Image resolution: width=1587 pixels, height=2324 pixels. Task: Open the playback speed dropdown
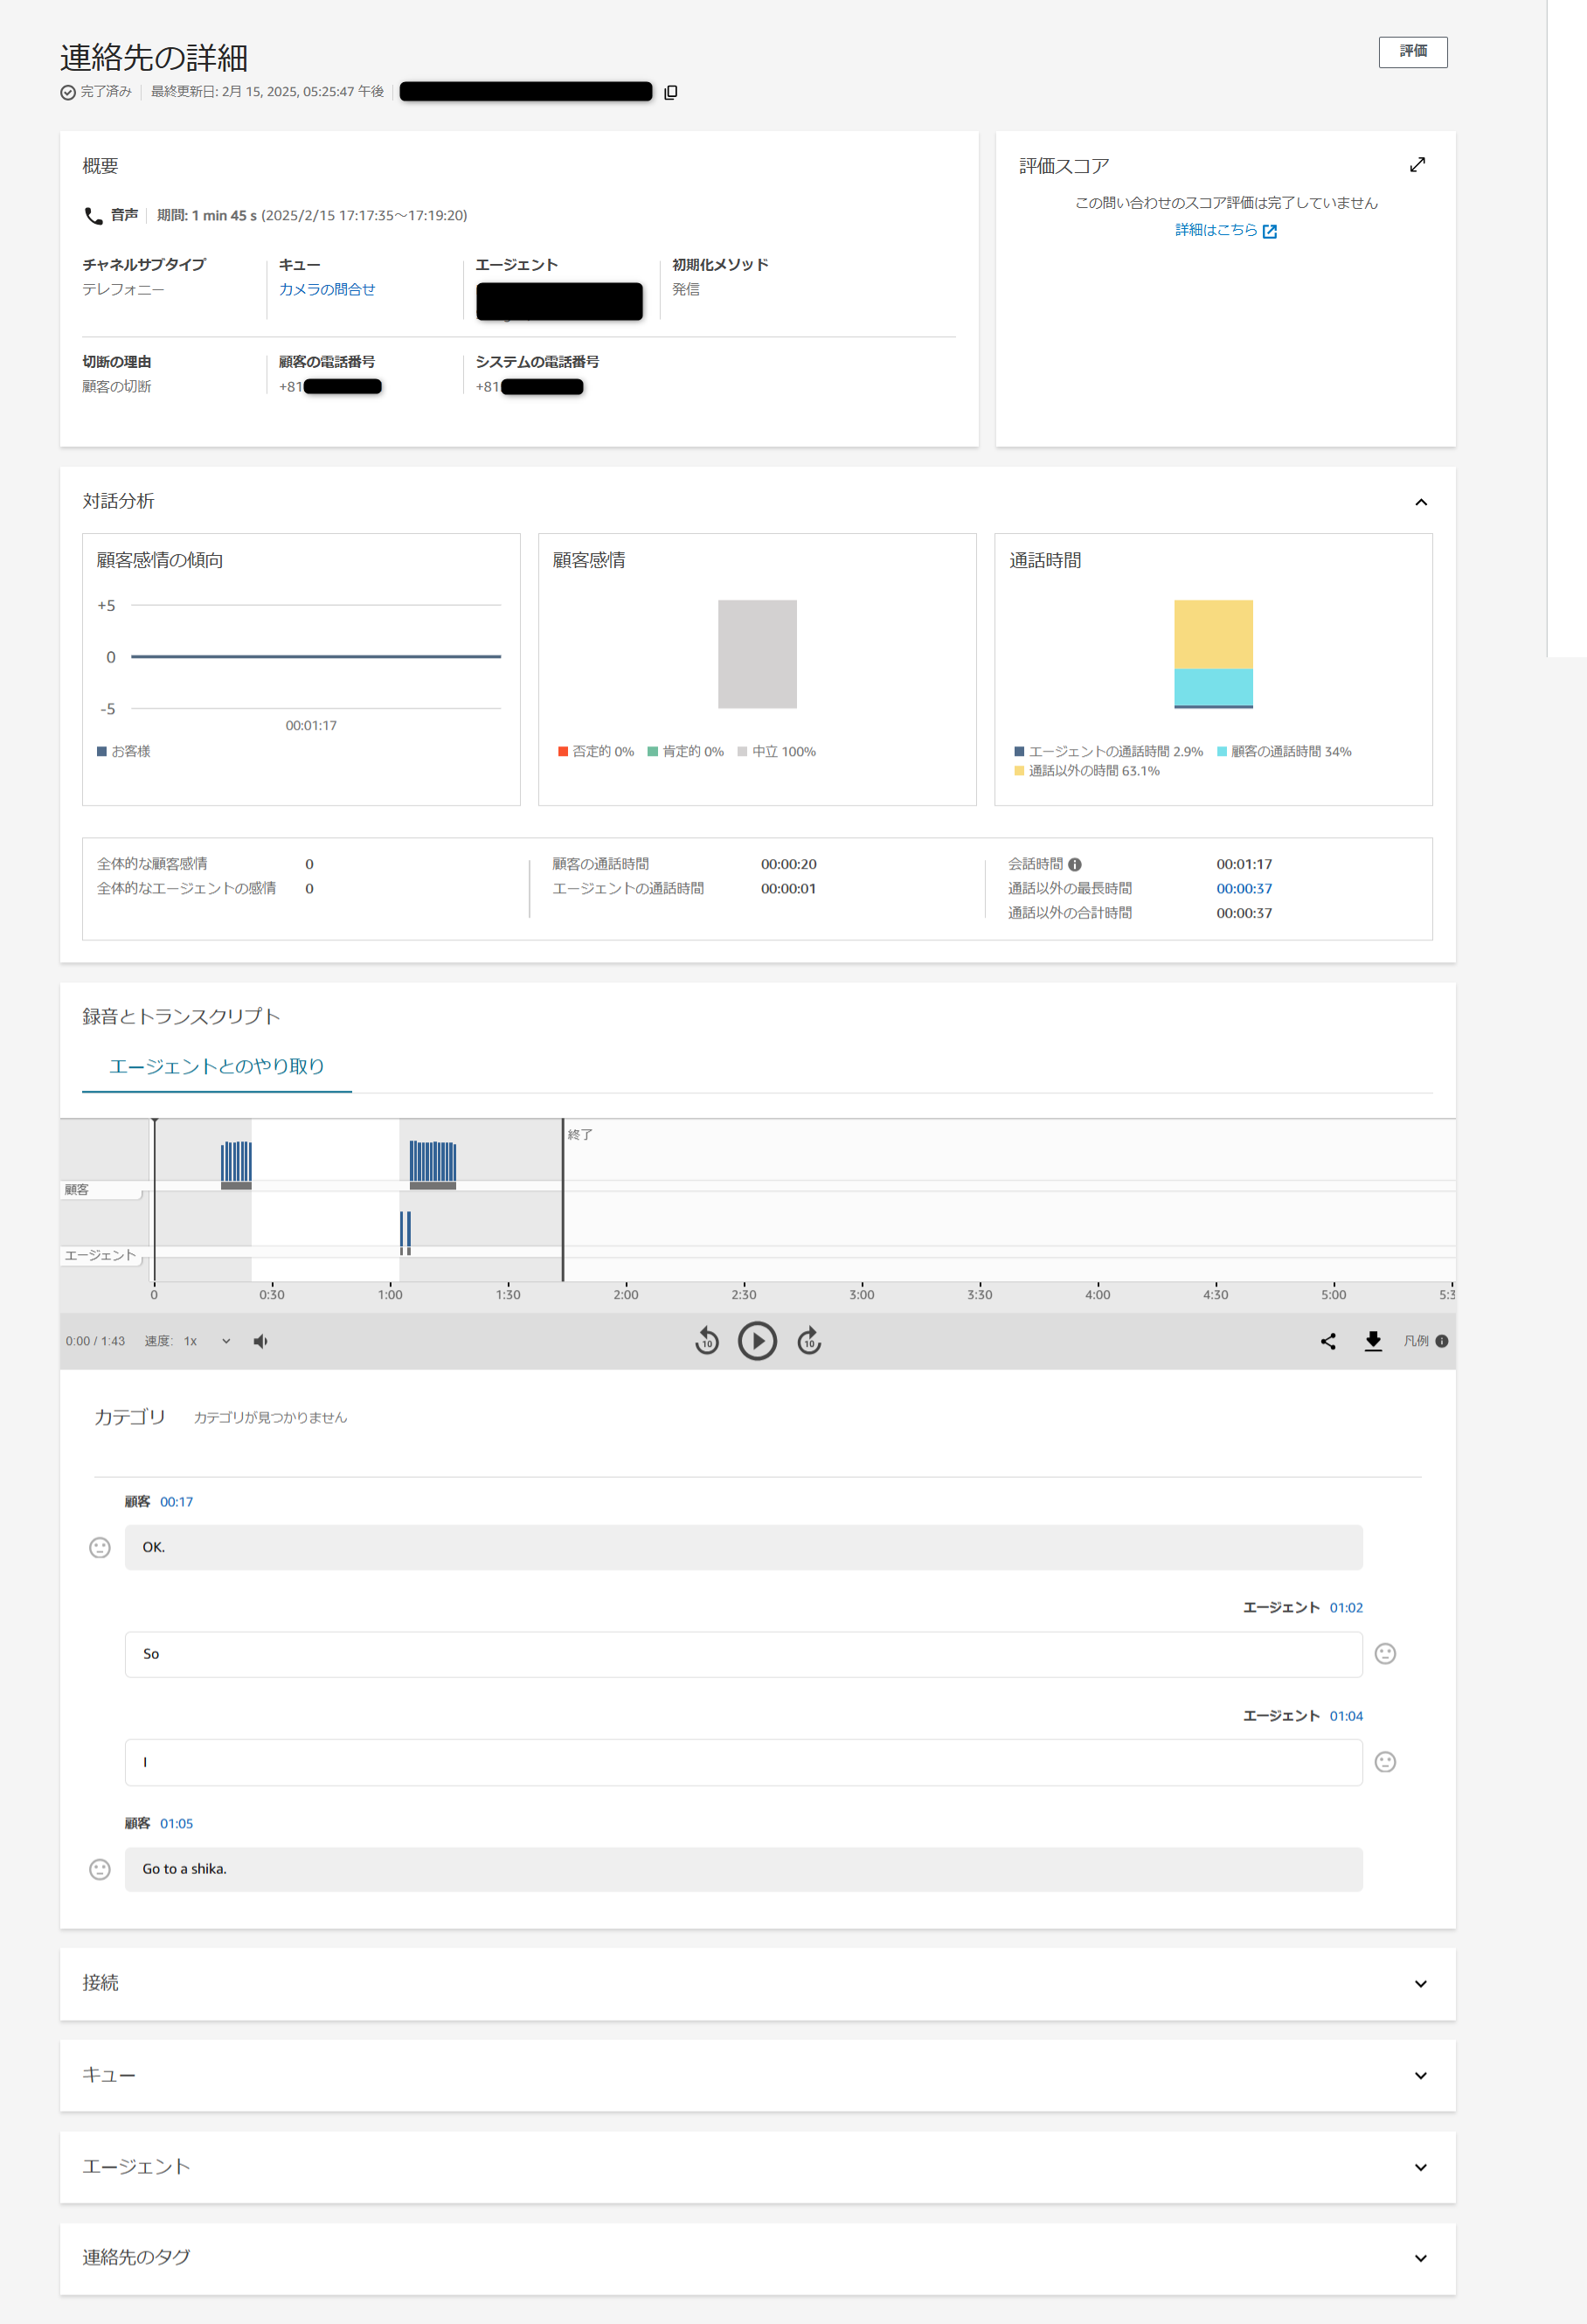tap(226, 1341)
